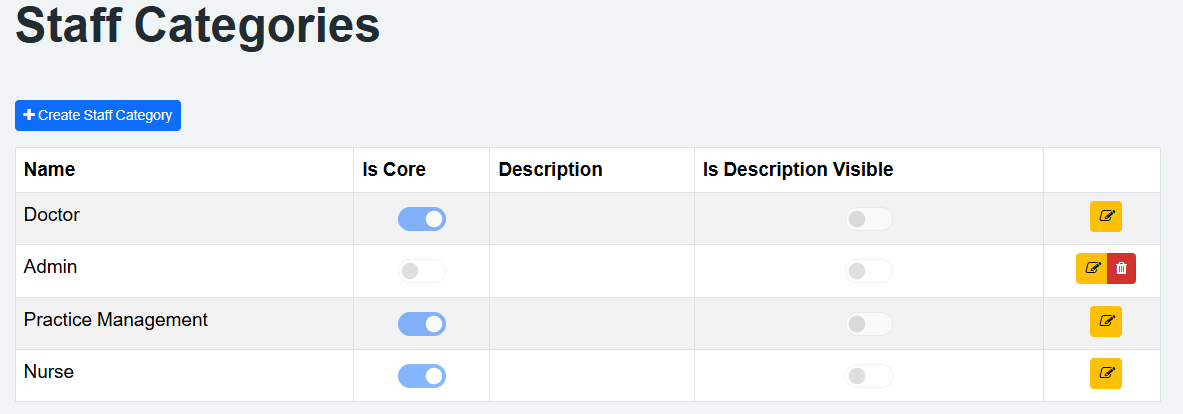Click Create Staff Category button

[98, 116]
